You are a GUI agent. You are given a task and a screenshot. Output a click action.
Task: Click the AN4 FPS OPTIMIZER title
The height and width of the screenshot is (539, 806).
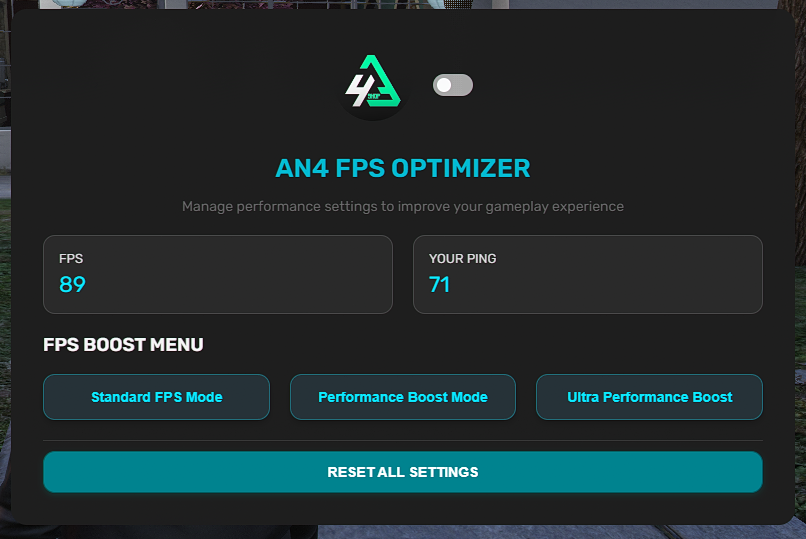point(403,168)
